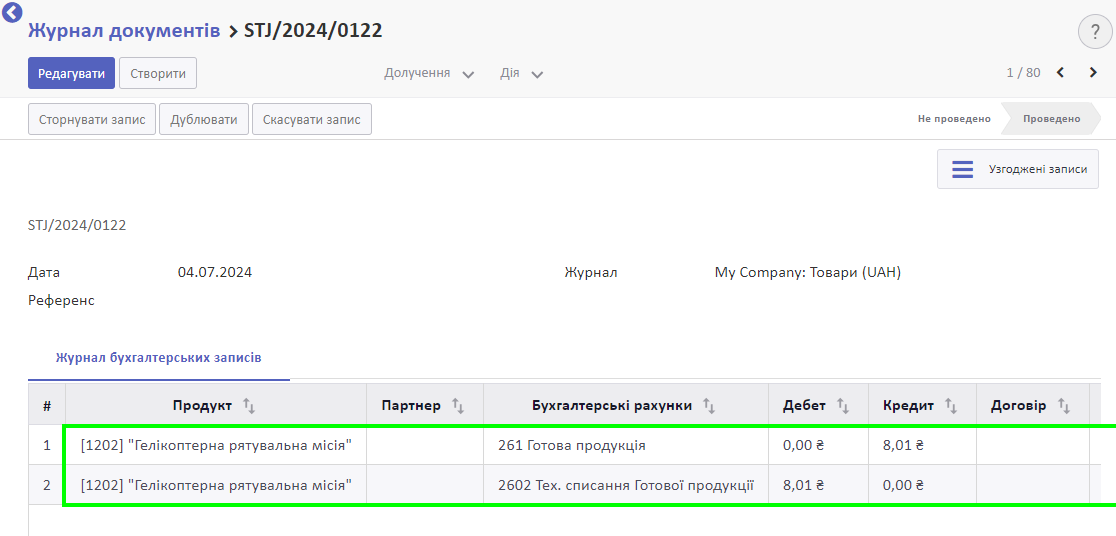The width and height of the screenshot is (1116, 536).
Task: Click the 1 / 80 pager counter
Action: 1023,73
